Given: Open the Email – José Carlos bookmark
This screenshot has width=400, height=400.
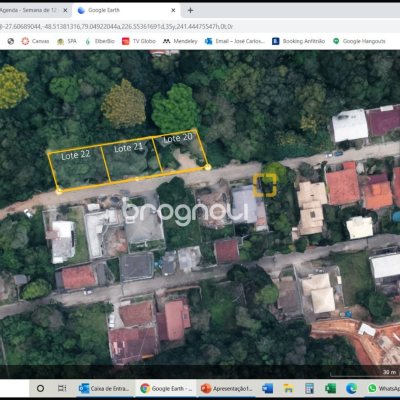Looking at the screenshot, I should click(x=235, y=41).
